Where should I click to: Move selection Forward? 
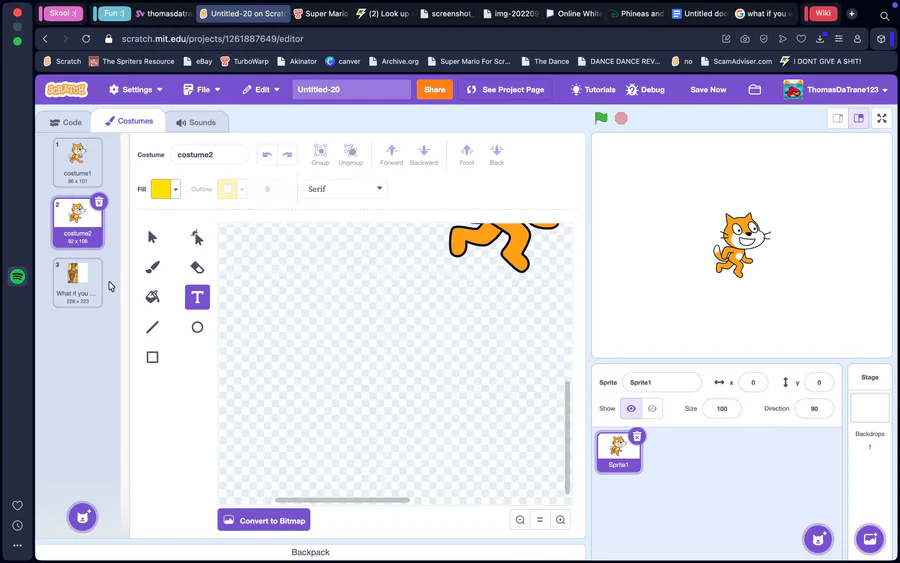(x=391, y=154)
